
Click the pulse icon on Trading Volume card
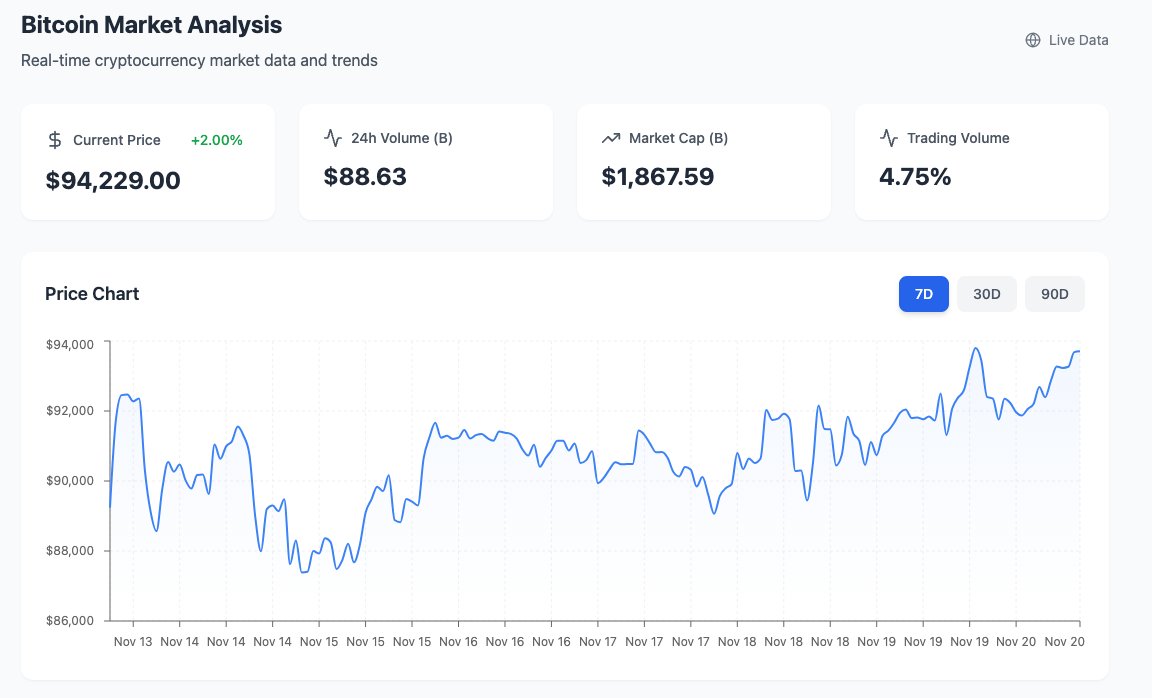(x=888, y=138)
